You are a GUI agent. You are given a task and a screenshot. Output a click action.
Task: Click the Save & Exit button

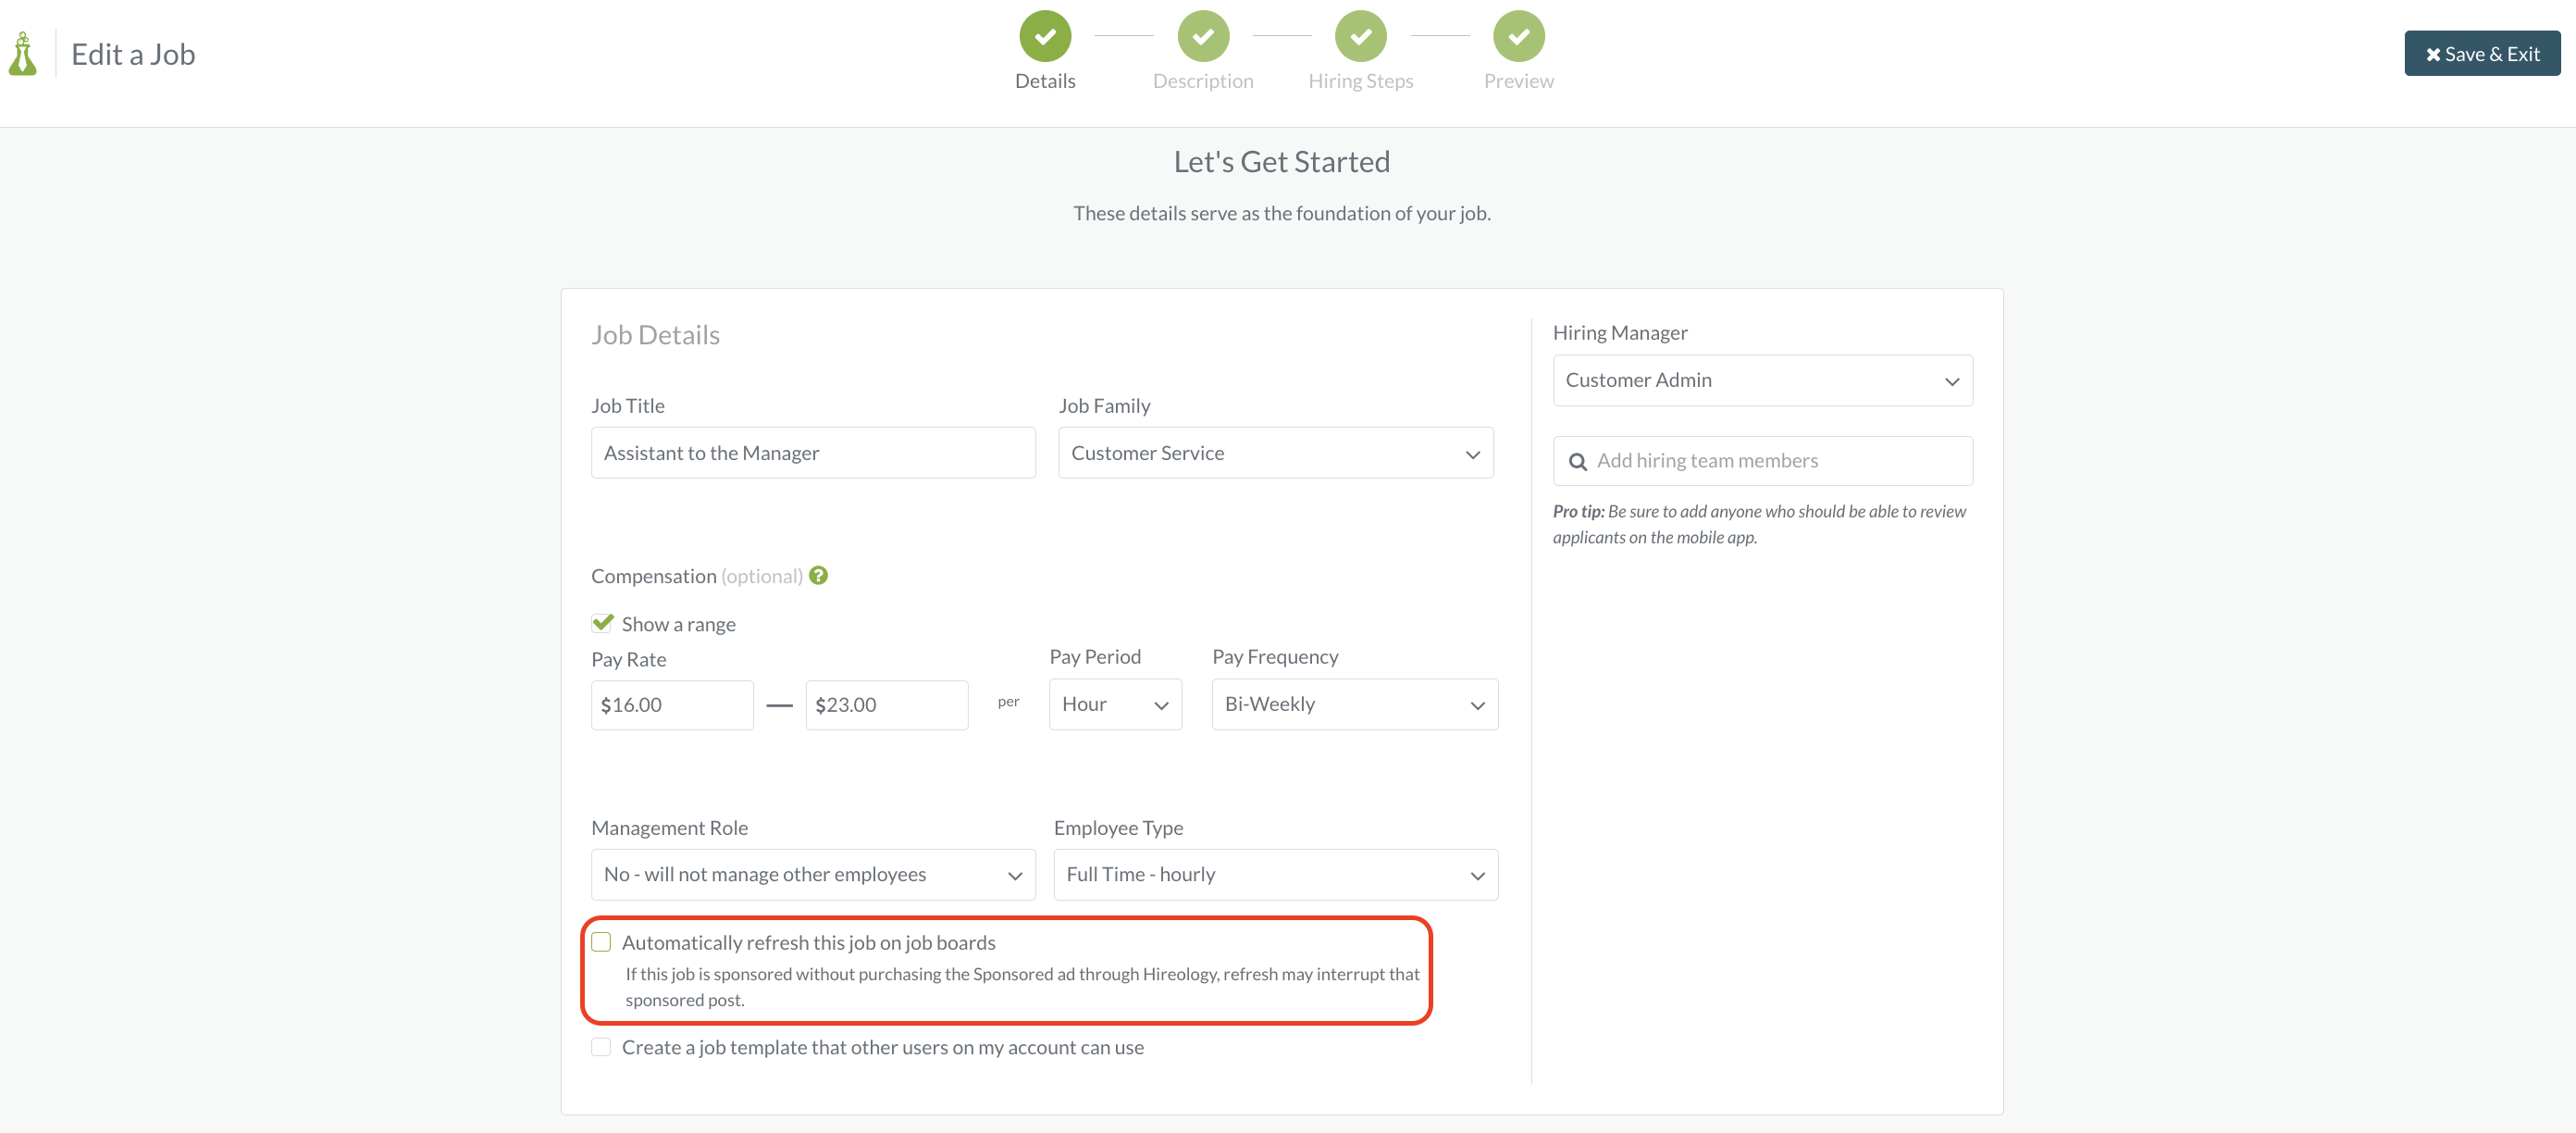tap(2482, 54)
